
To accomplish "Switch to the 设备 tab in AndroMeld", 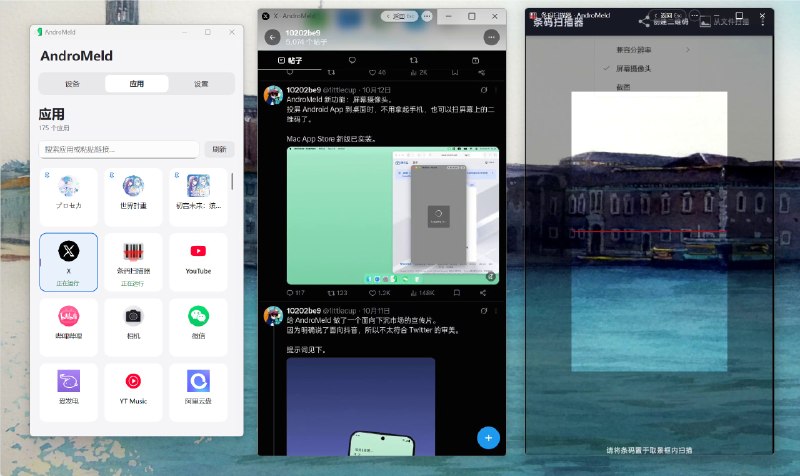I will point(72,84).
